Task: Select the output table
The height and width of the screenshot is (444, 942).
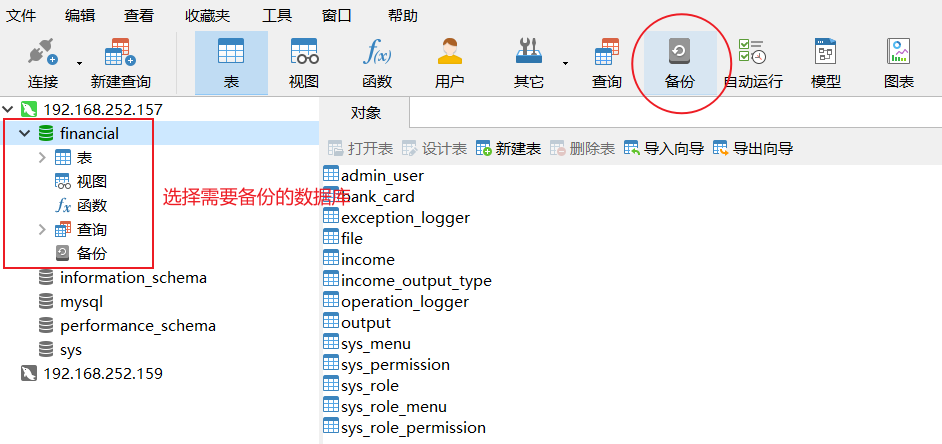Action: (365, 323)
